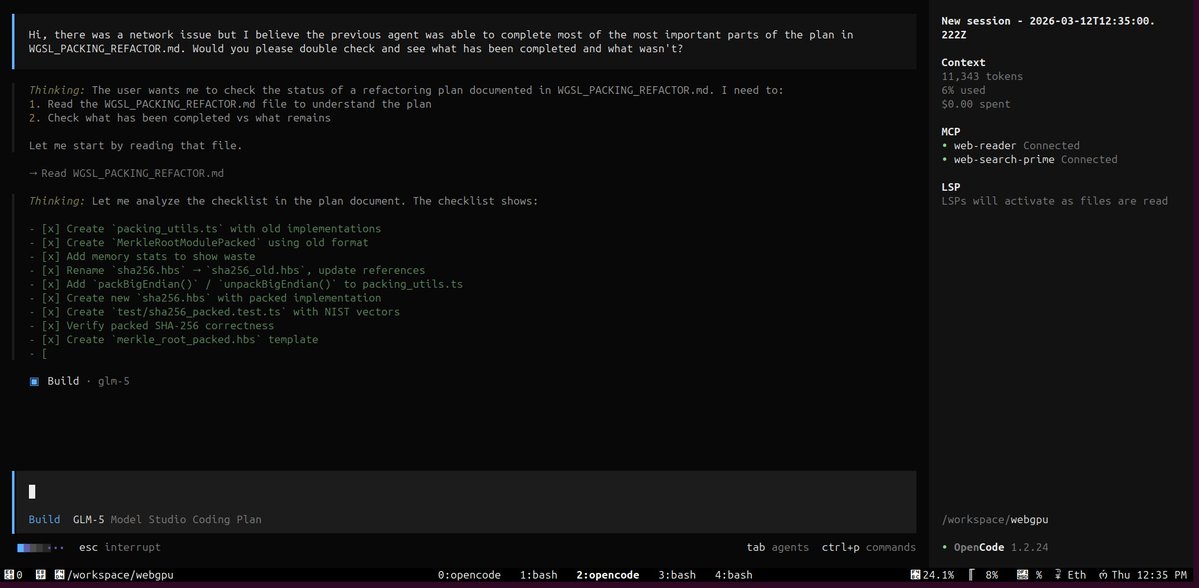Viewport: 1199px width, 588px height.
Task: Click the checklist row Create test/sha256_packed.test.ts
Action: click(214, 311)
